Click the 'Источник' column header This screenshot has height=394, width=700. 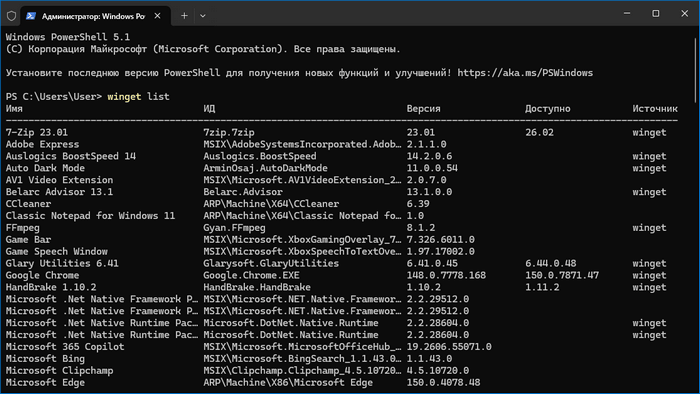click(x=654, y=108)
